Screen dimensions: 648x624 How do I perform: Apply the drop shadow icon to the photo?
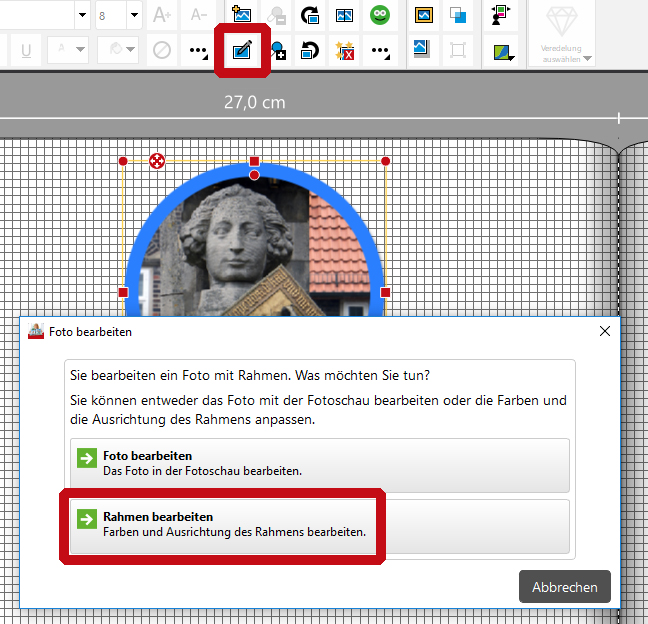423,50
